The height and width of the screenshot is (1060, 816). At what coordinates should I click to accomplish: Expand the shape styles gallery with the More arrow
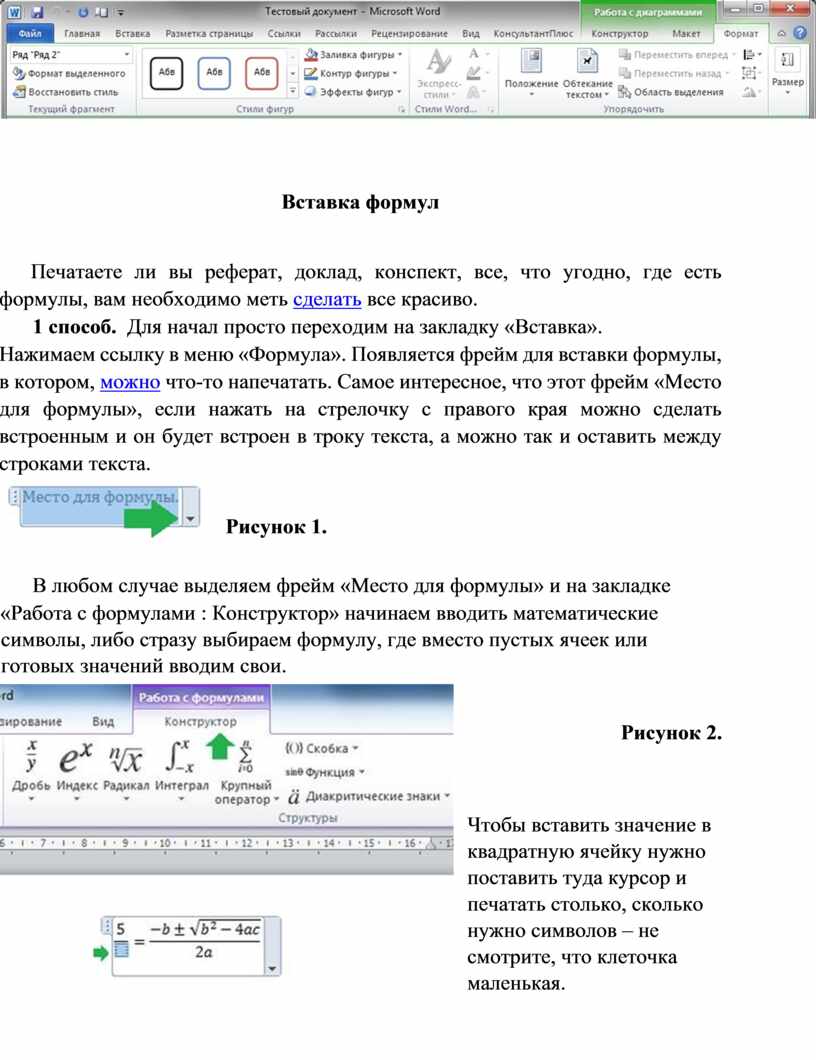293,90
